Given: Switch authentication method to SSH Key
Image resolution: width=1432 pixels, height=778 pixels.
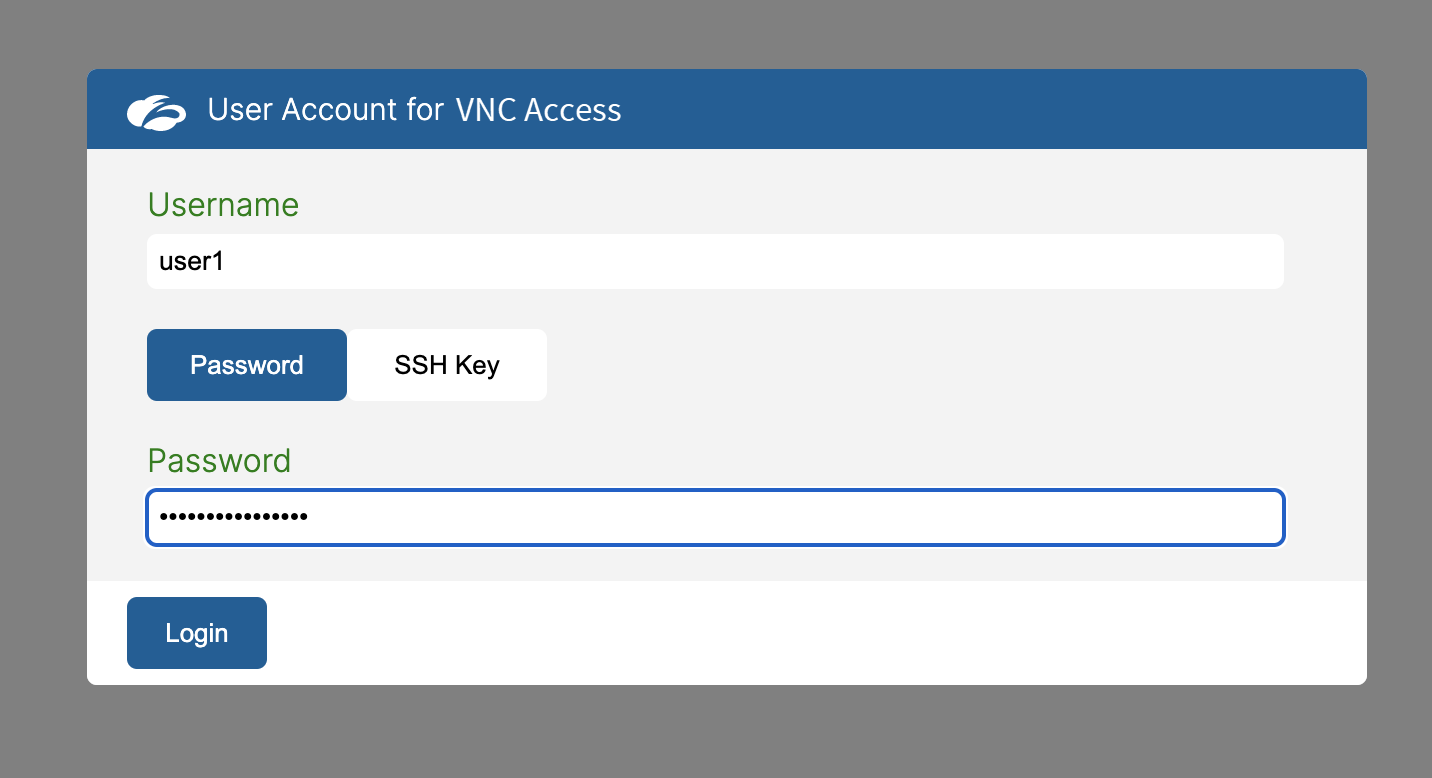Looking at the screenshot, I should point(447,365).
